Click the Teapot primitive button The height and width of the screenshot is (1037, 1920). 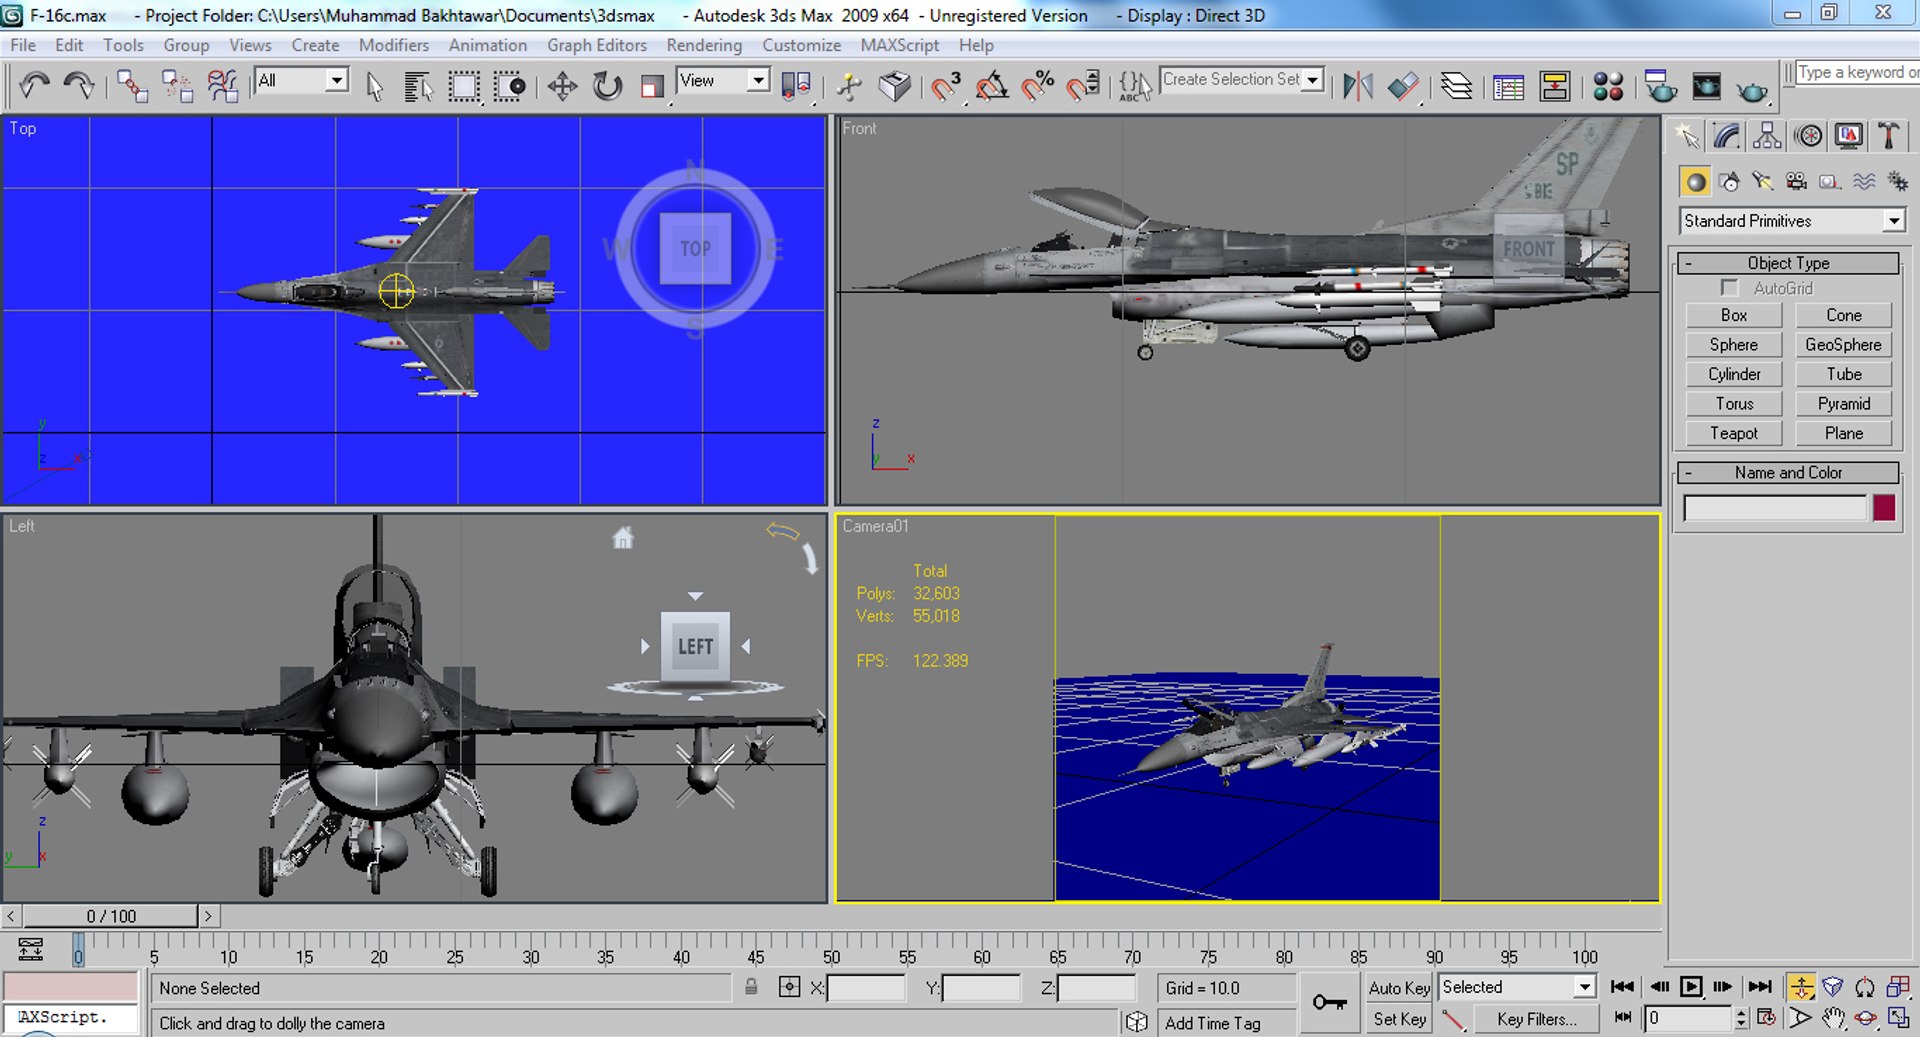[1733, 433]
